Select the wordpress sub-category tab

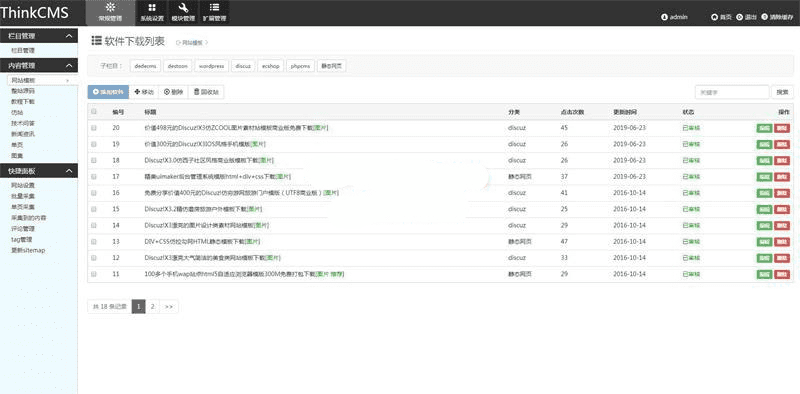click(x=211, y=66)
